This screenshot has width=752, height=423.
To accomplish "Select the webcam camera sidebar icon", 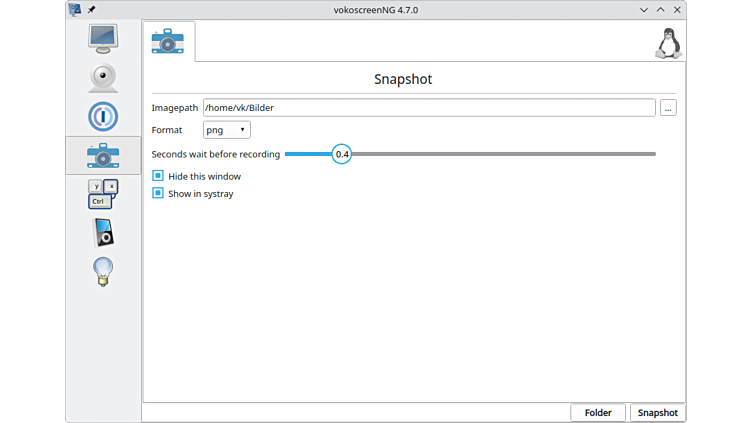I will [103, 77].
